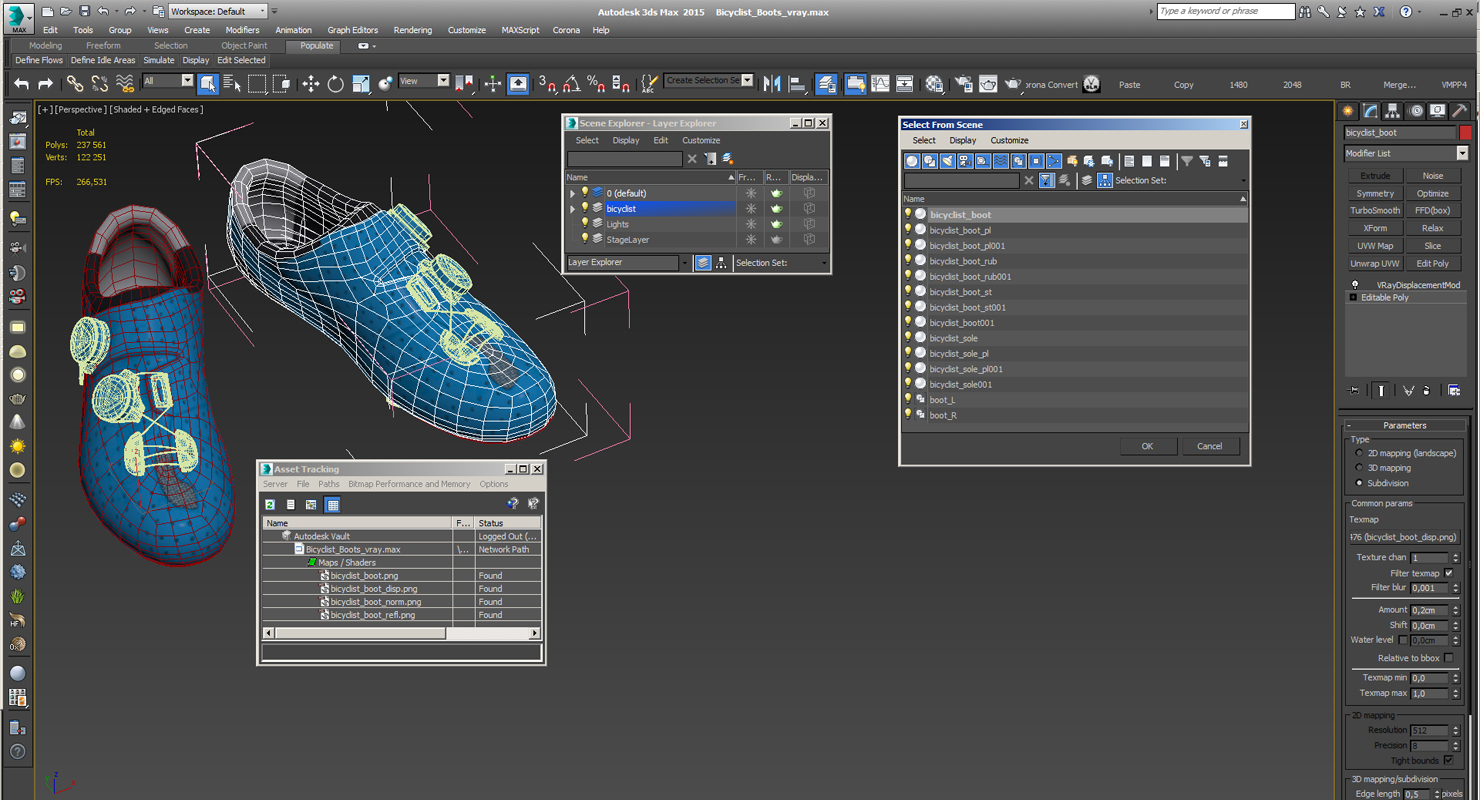
Task: Click Define Flows button
Action: (39, 60)
